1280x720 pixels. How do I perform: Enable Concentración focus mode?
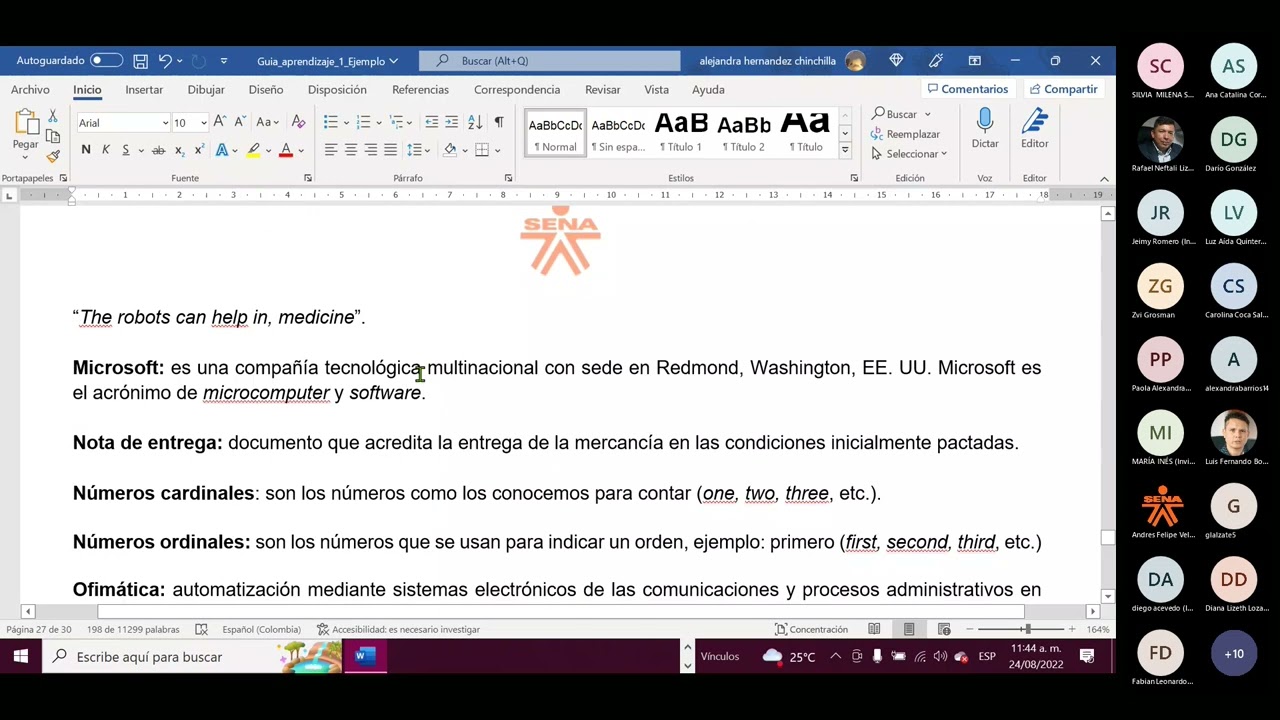pyautogui.click(x=811, y=629)
